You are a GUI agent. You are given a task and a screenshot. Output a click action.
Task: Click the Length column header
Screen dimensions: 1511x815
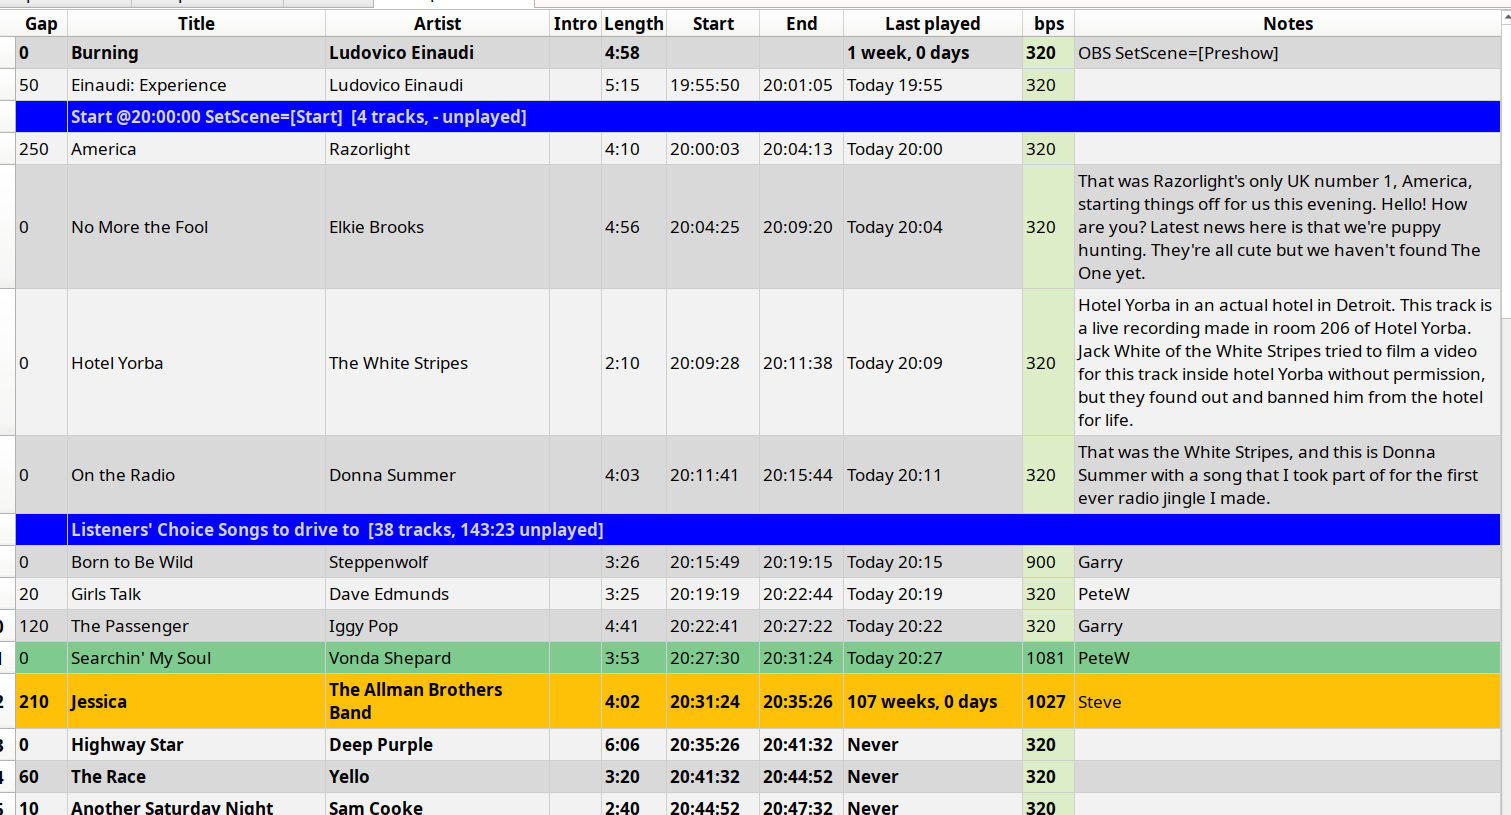pos(633,23)
